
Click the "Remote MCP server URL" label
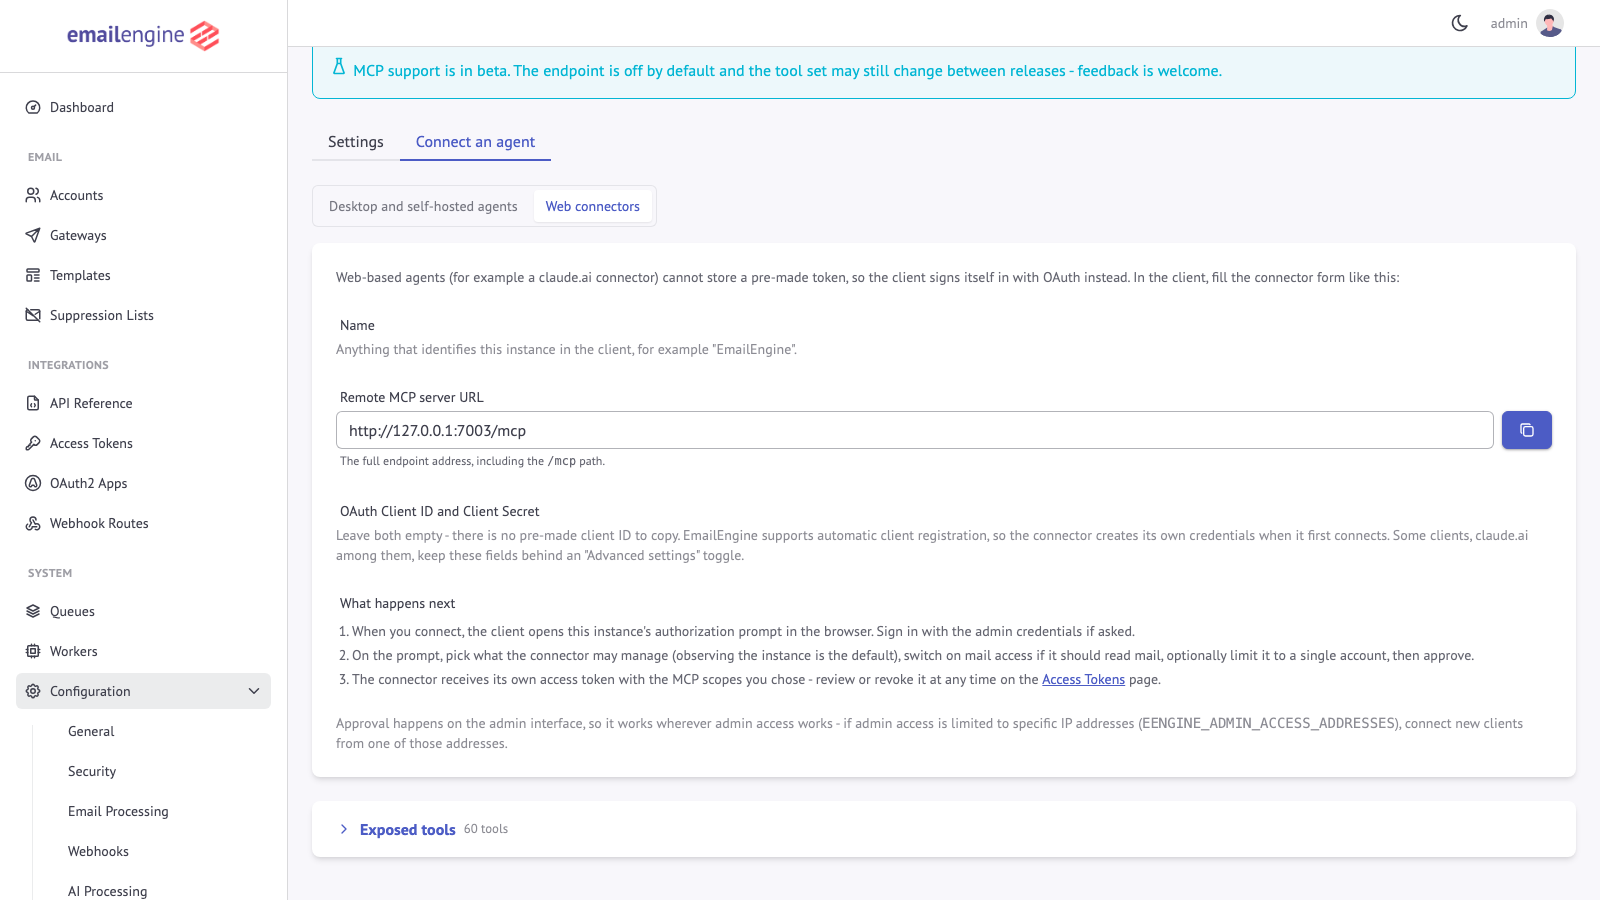(412, 397)
